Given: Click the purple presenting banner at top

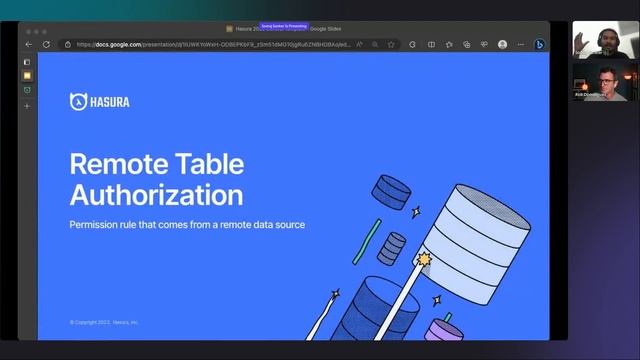Looking at the screenshot, I should point(284,26).
